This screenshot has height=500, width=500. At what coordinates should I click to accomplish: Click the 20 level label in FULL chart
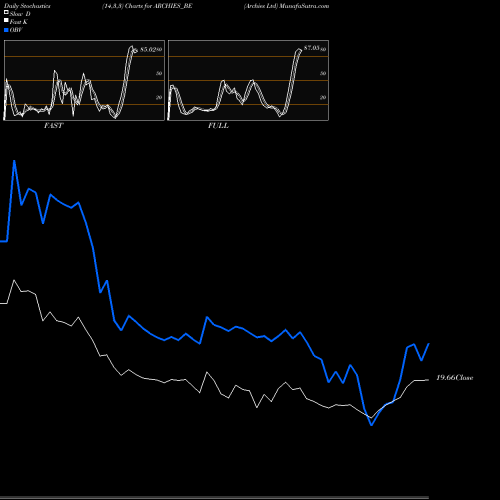pos(323,97)
